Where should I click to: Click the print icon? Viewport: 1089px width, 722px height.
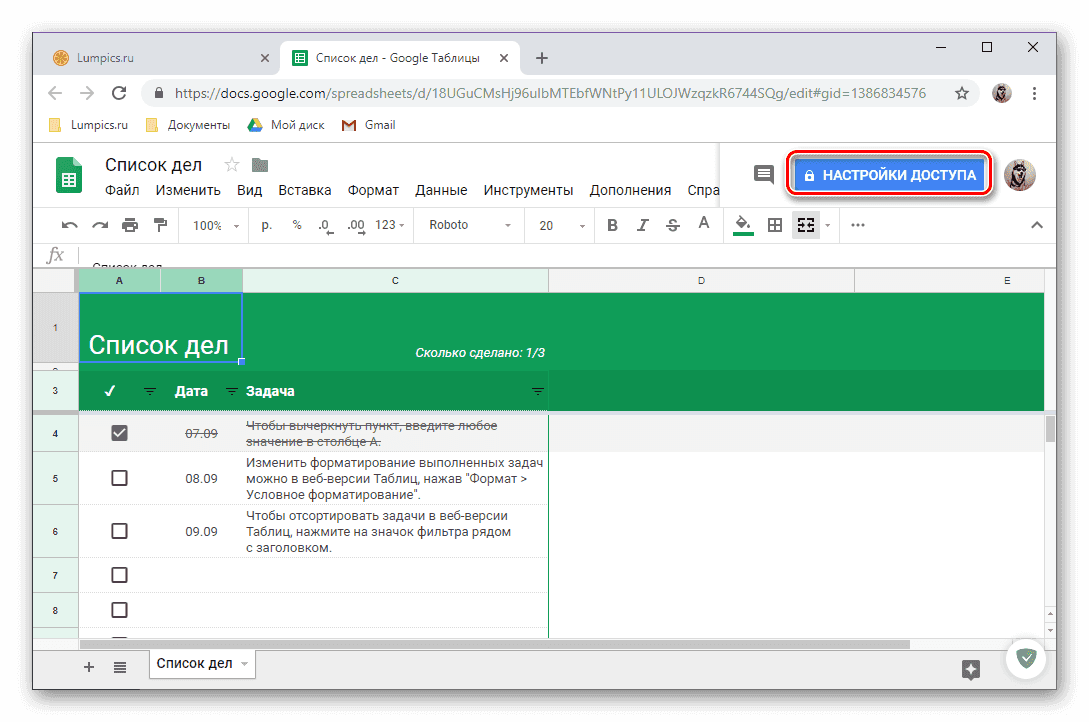pyautogui.click(x=130, y=225)
